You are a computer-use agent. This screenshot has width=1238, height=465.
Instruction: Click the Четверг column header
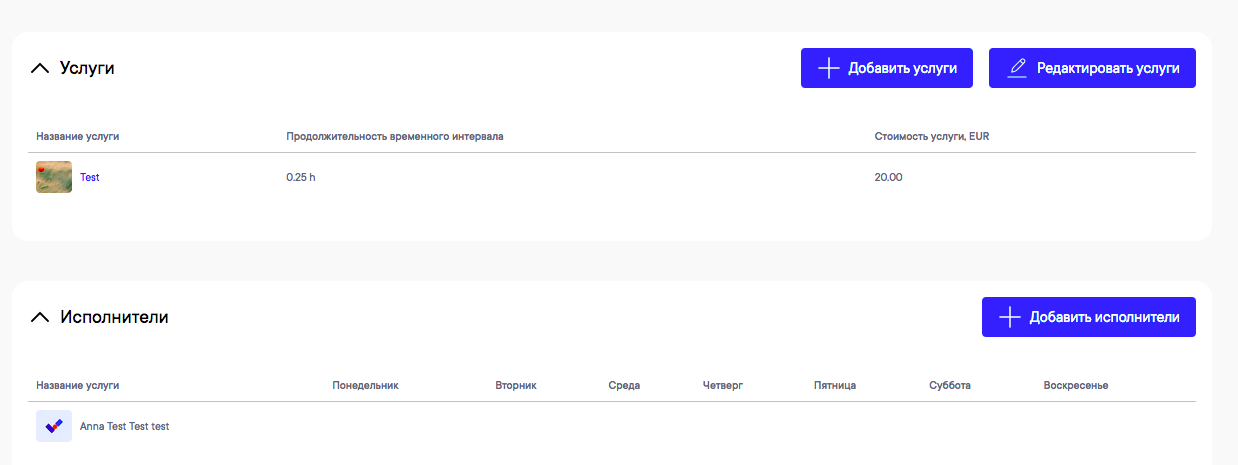tap(723, 385)
